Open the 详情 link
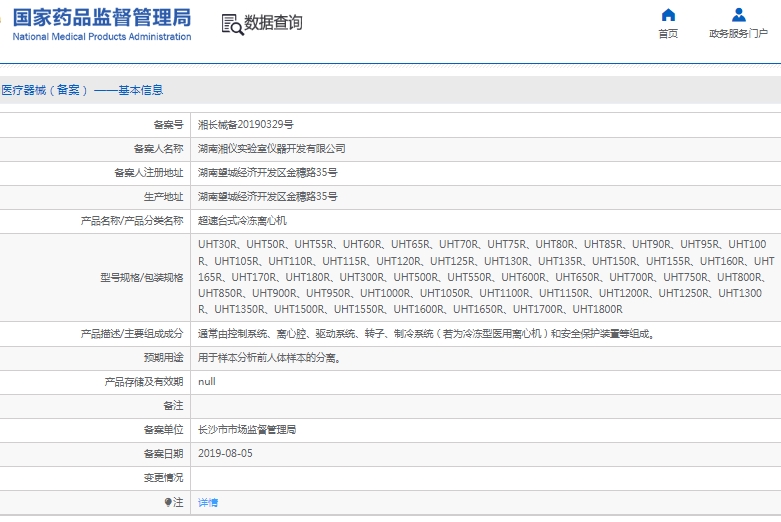Viewport: 781px width, 522px height. 208,502
